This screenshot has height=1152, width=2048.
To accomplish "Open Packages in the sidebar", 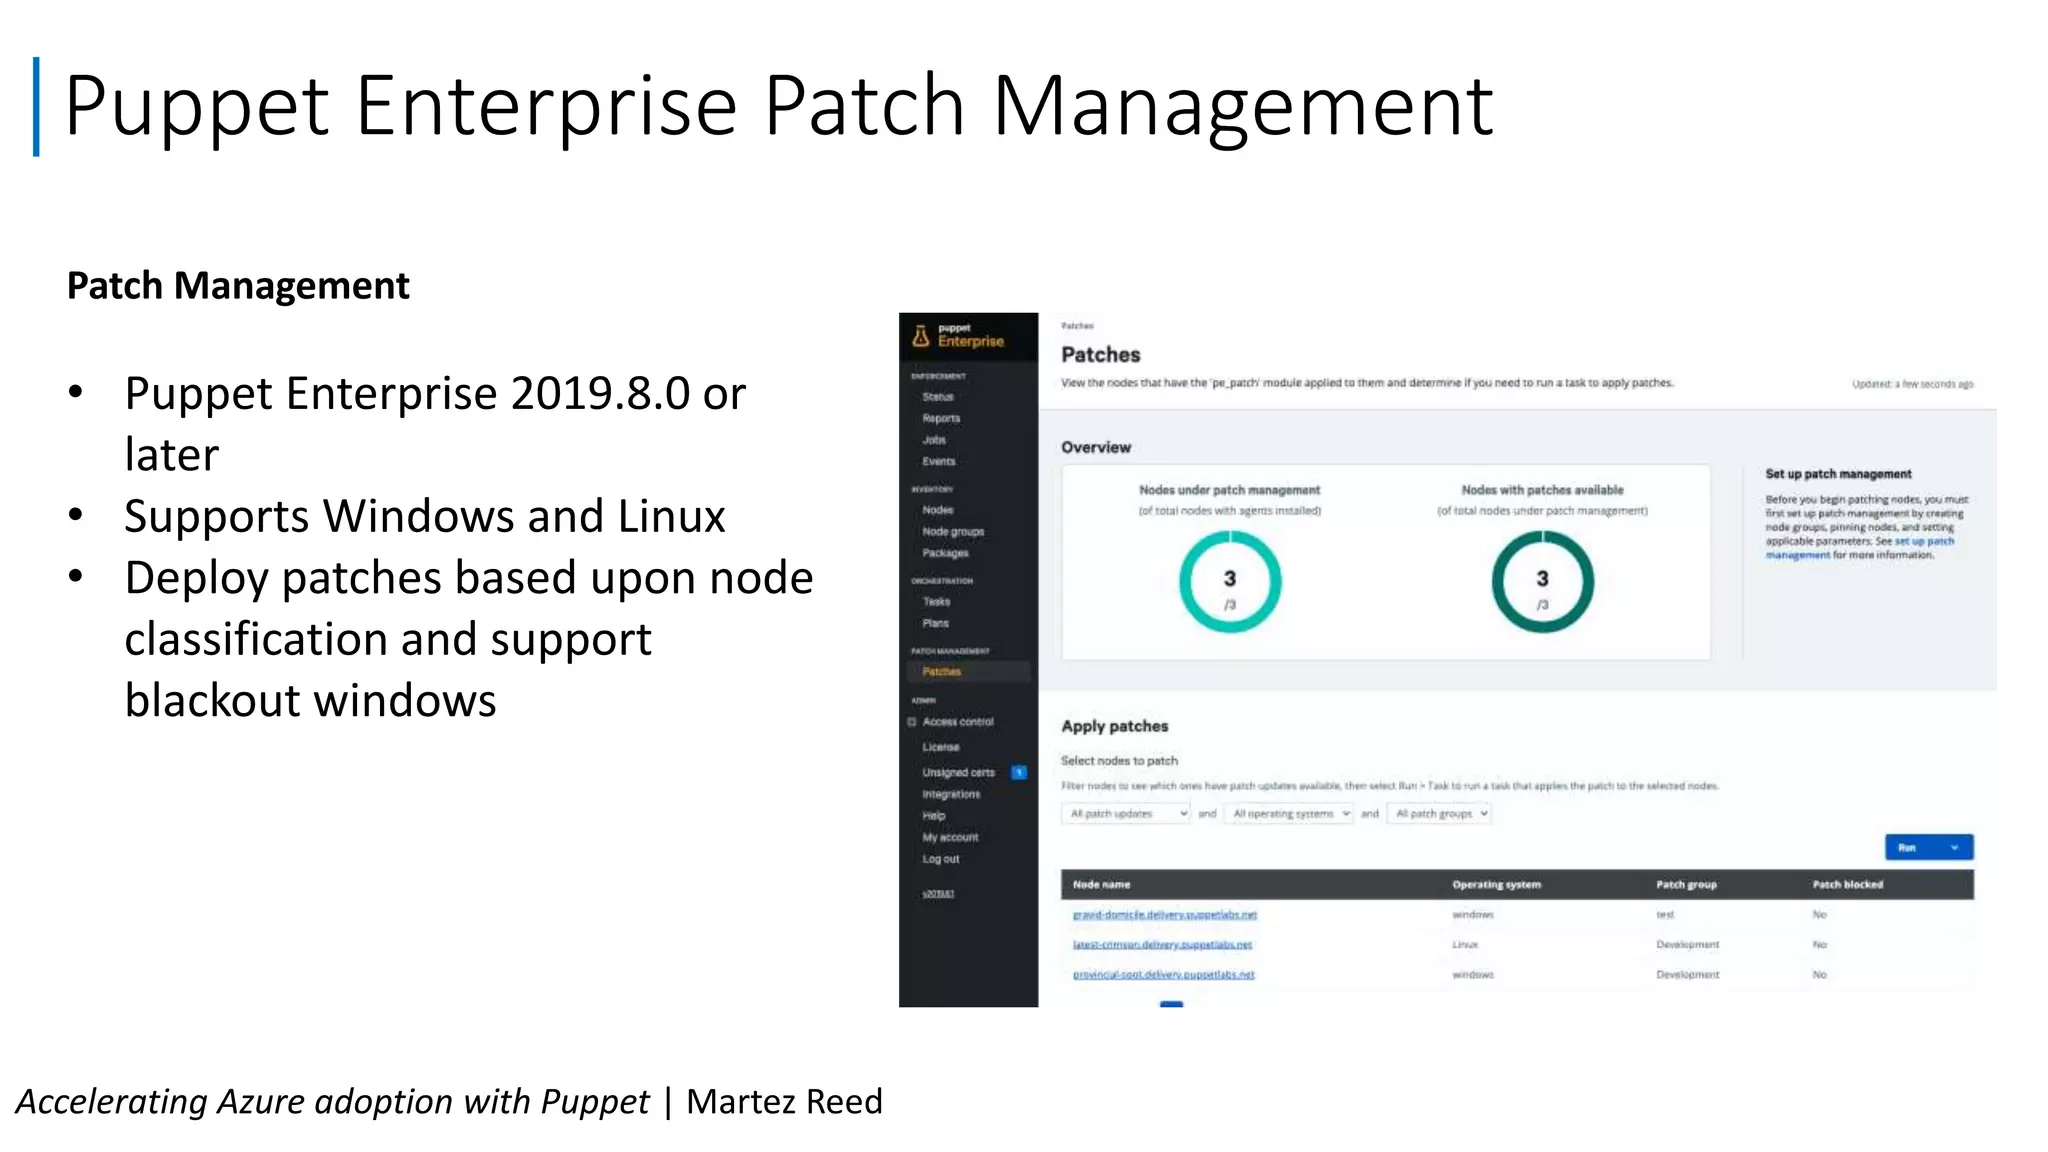I will pyautogui.click(x=945, y=553).
